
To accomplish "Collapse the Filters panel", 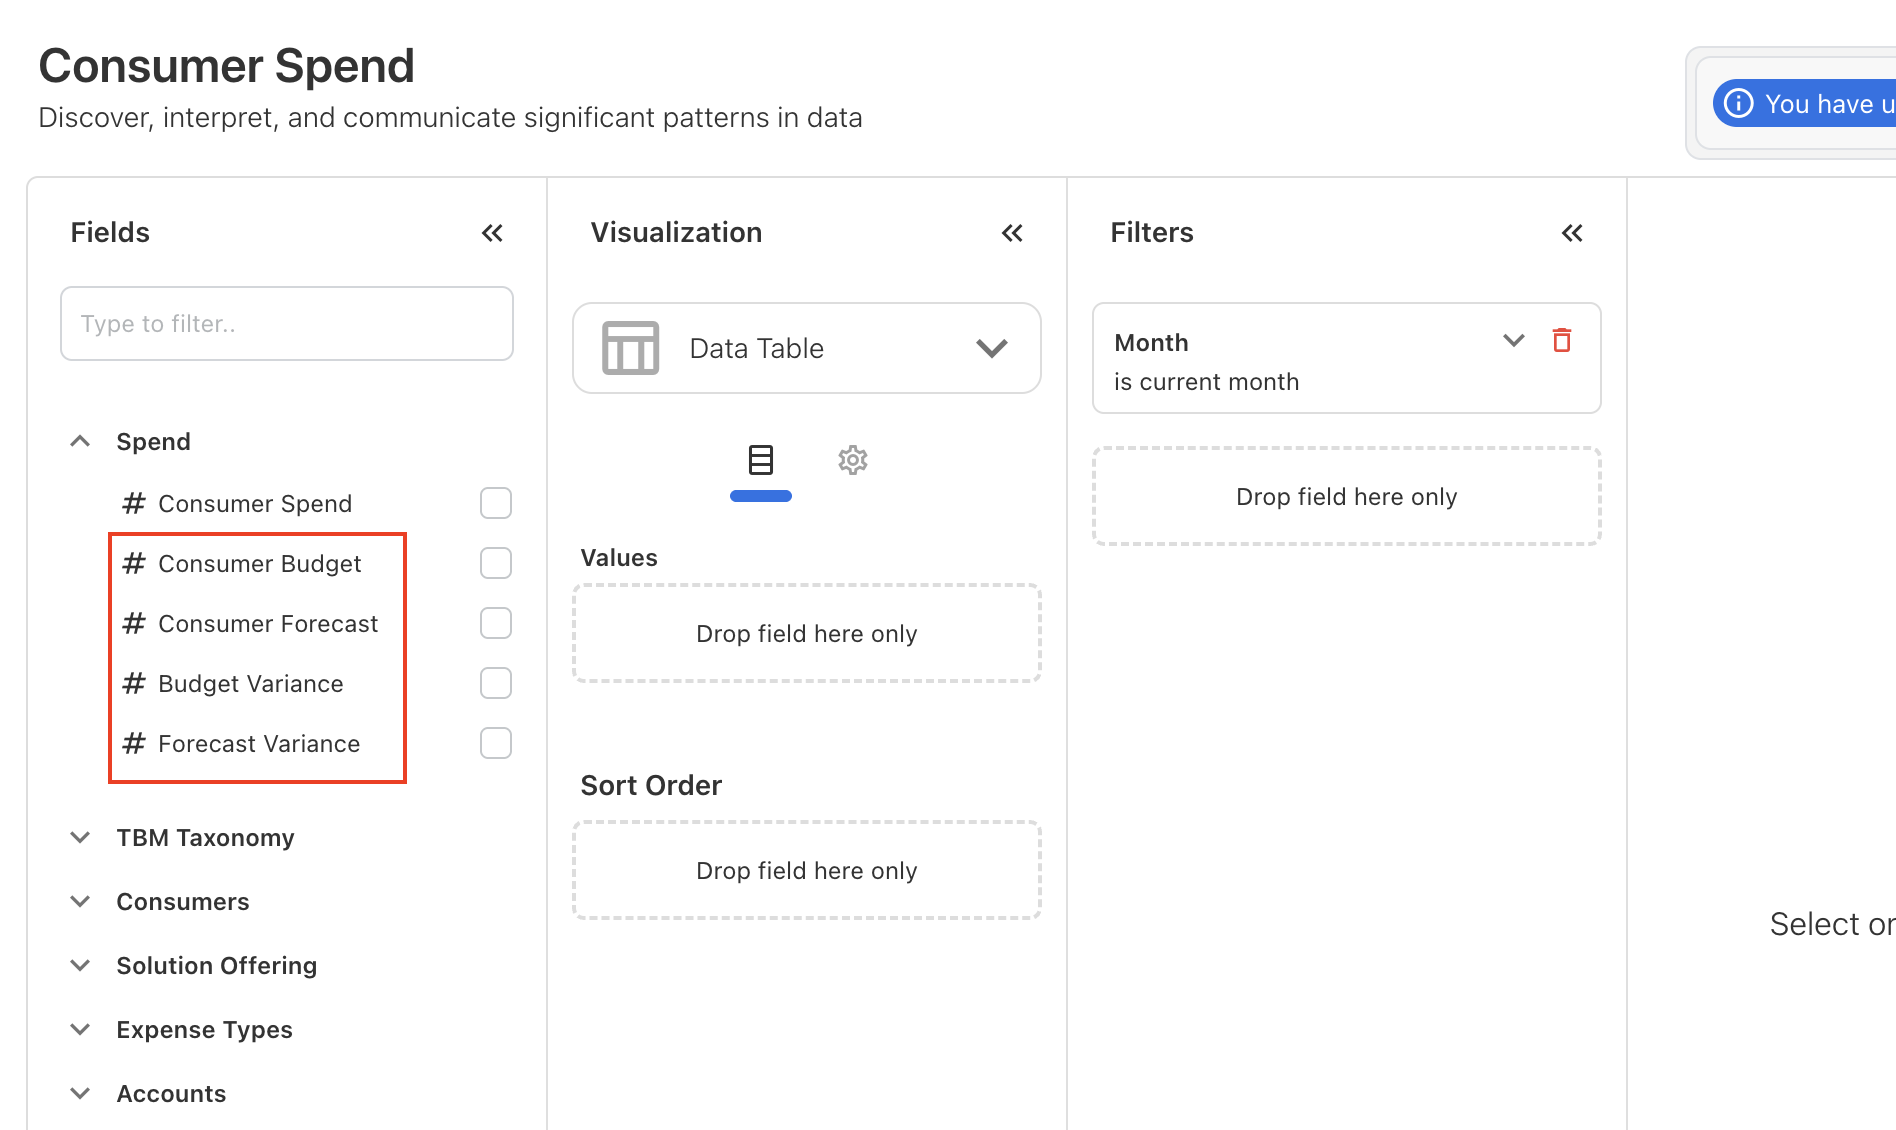I will coord(1572,233).
